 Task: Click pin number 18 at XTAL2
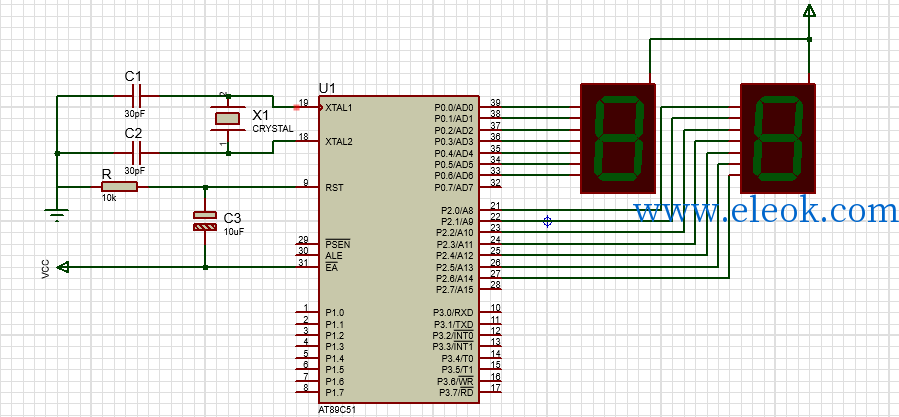click(x=304, y=137)
